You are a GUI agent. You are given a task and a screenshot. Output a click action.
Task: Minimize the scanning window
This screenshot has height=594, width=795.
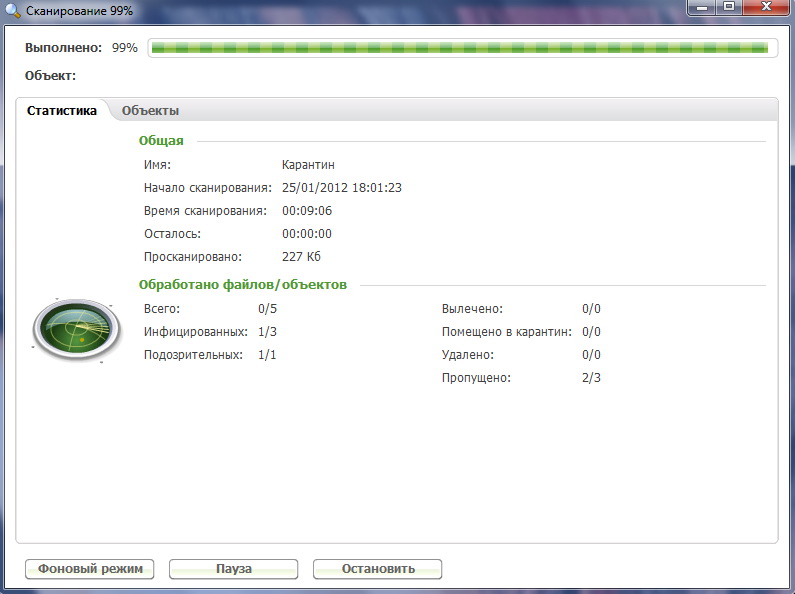click(702, 7)
